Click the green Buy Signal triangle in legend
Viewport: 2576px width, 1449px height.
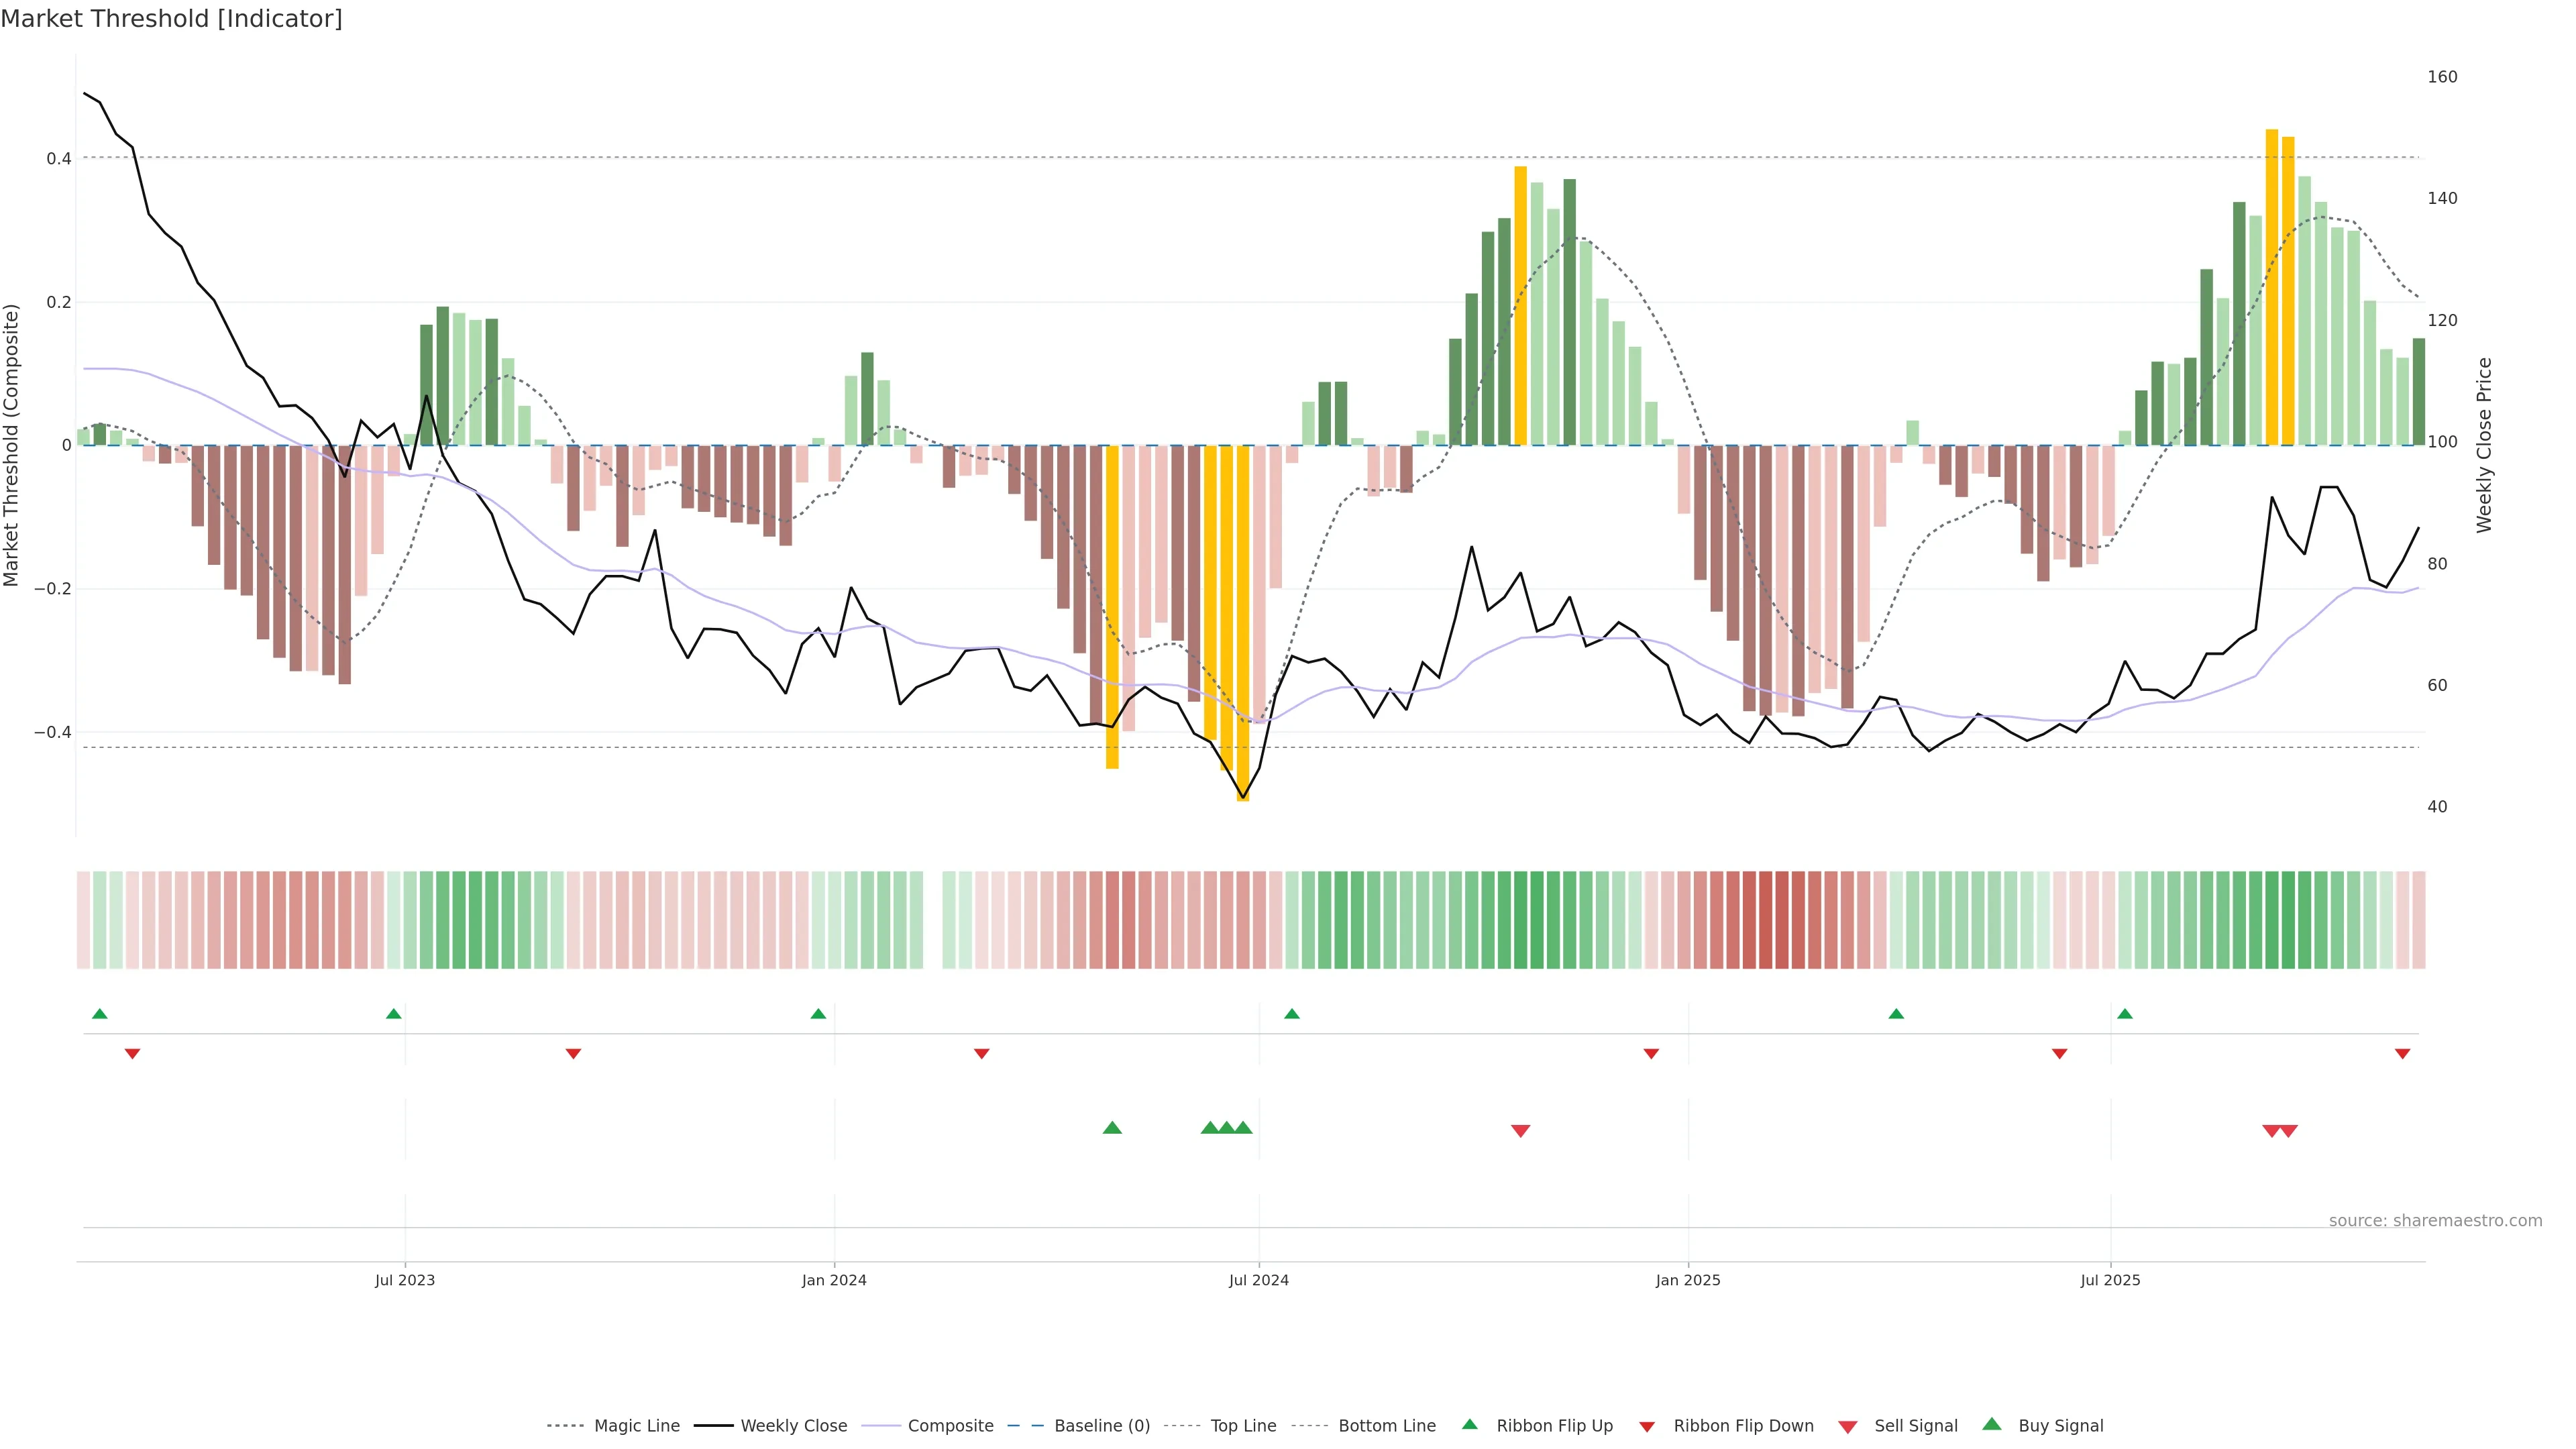coord(1992,1424)
